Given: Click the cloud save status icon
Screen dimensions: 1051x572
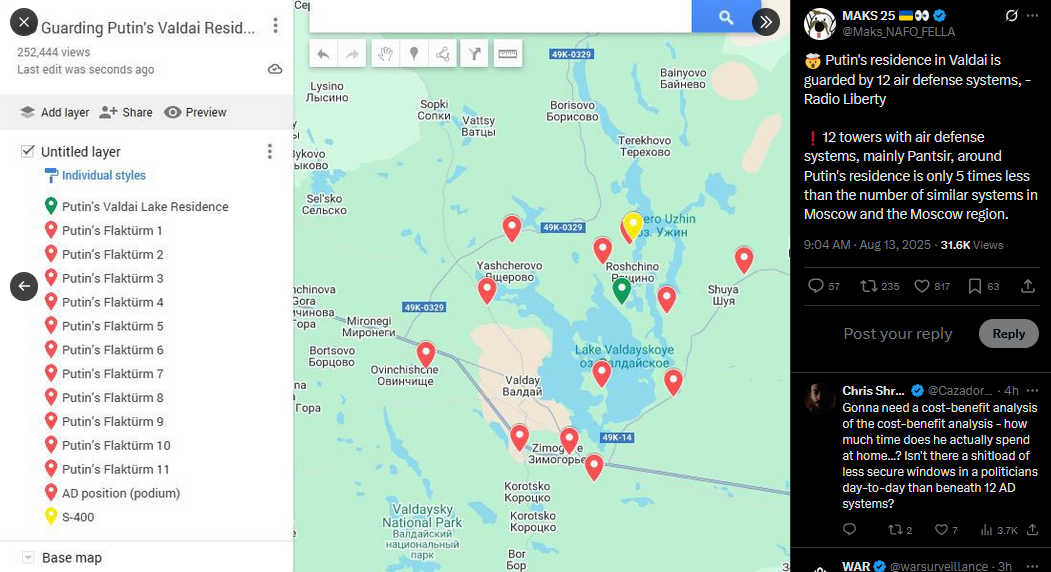Looking at the screenshot, I should tap(275, 69).
